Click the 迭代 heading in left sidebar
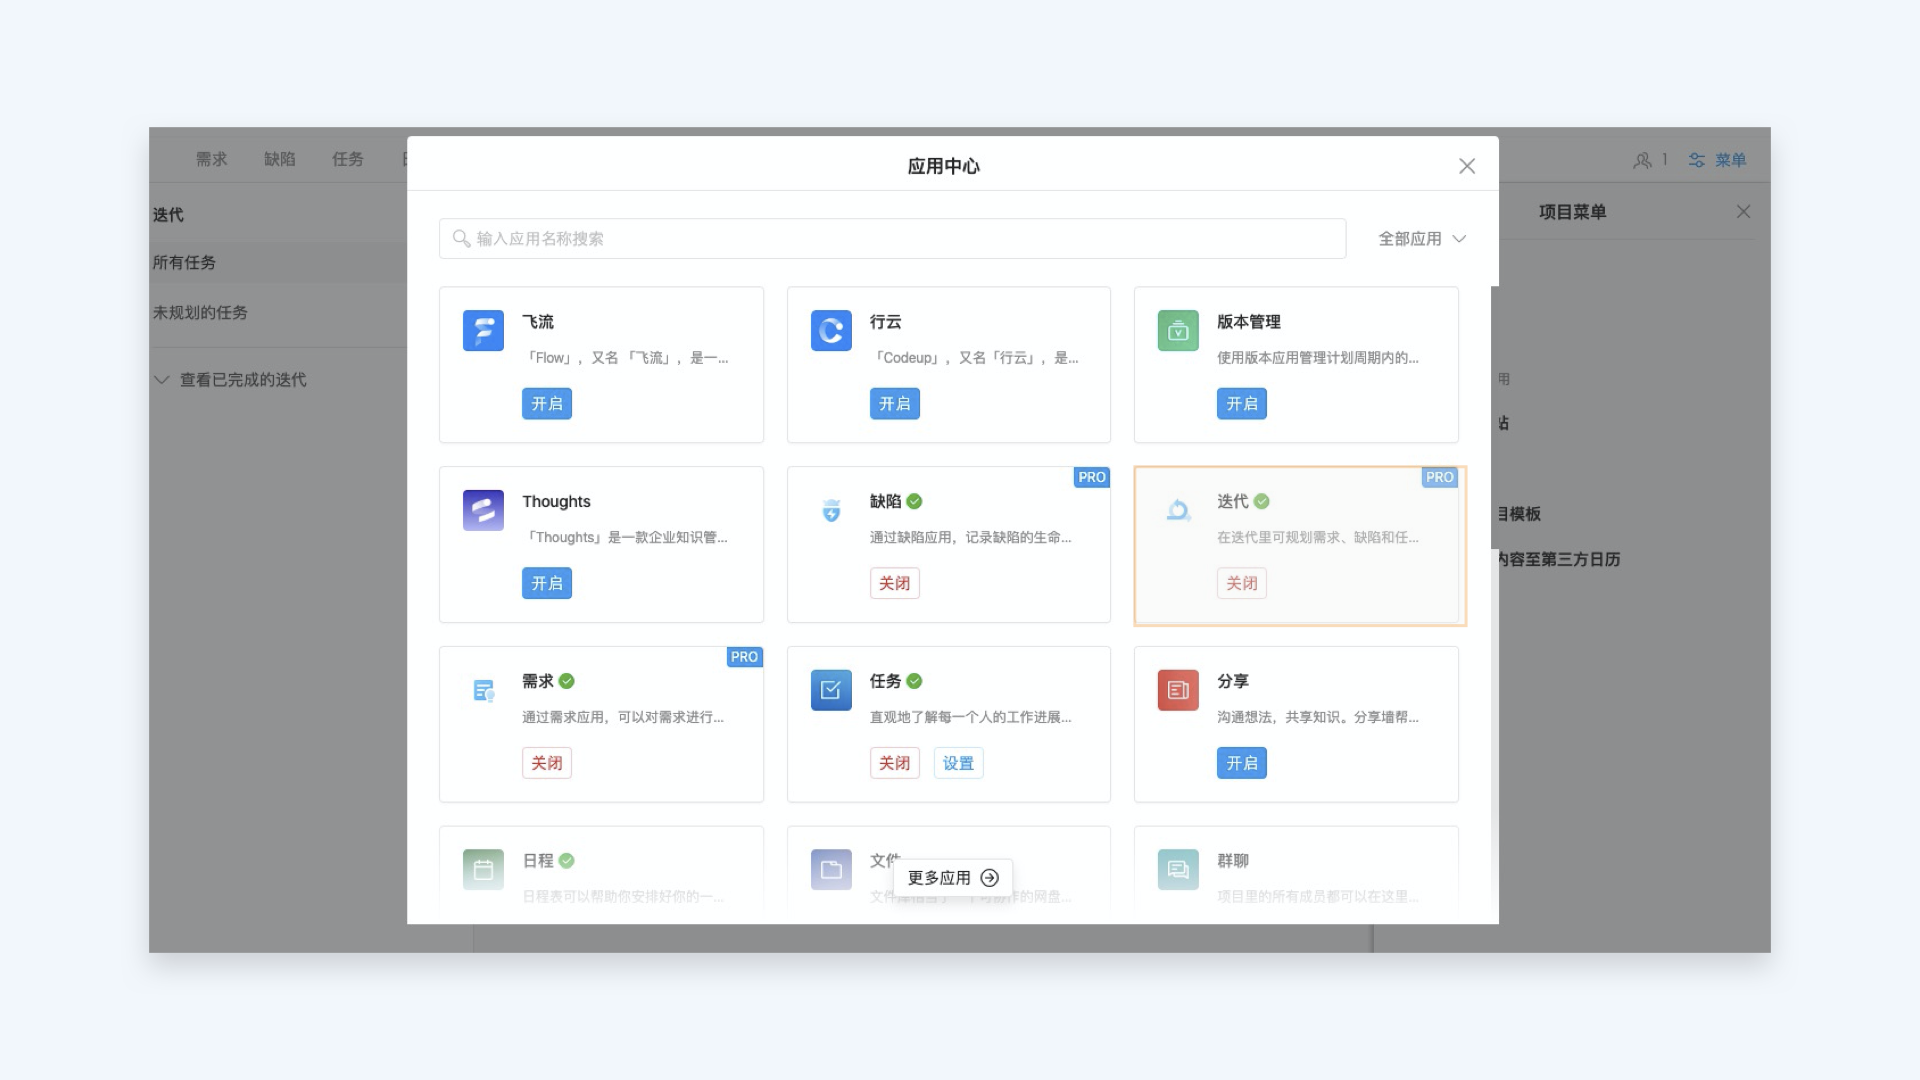The width and height of the screenshot is (1920, 1080). (168, 214)
